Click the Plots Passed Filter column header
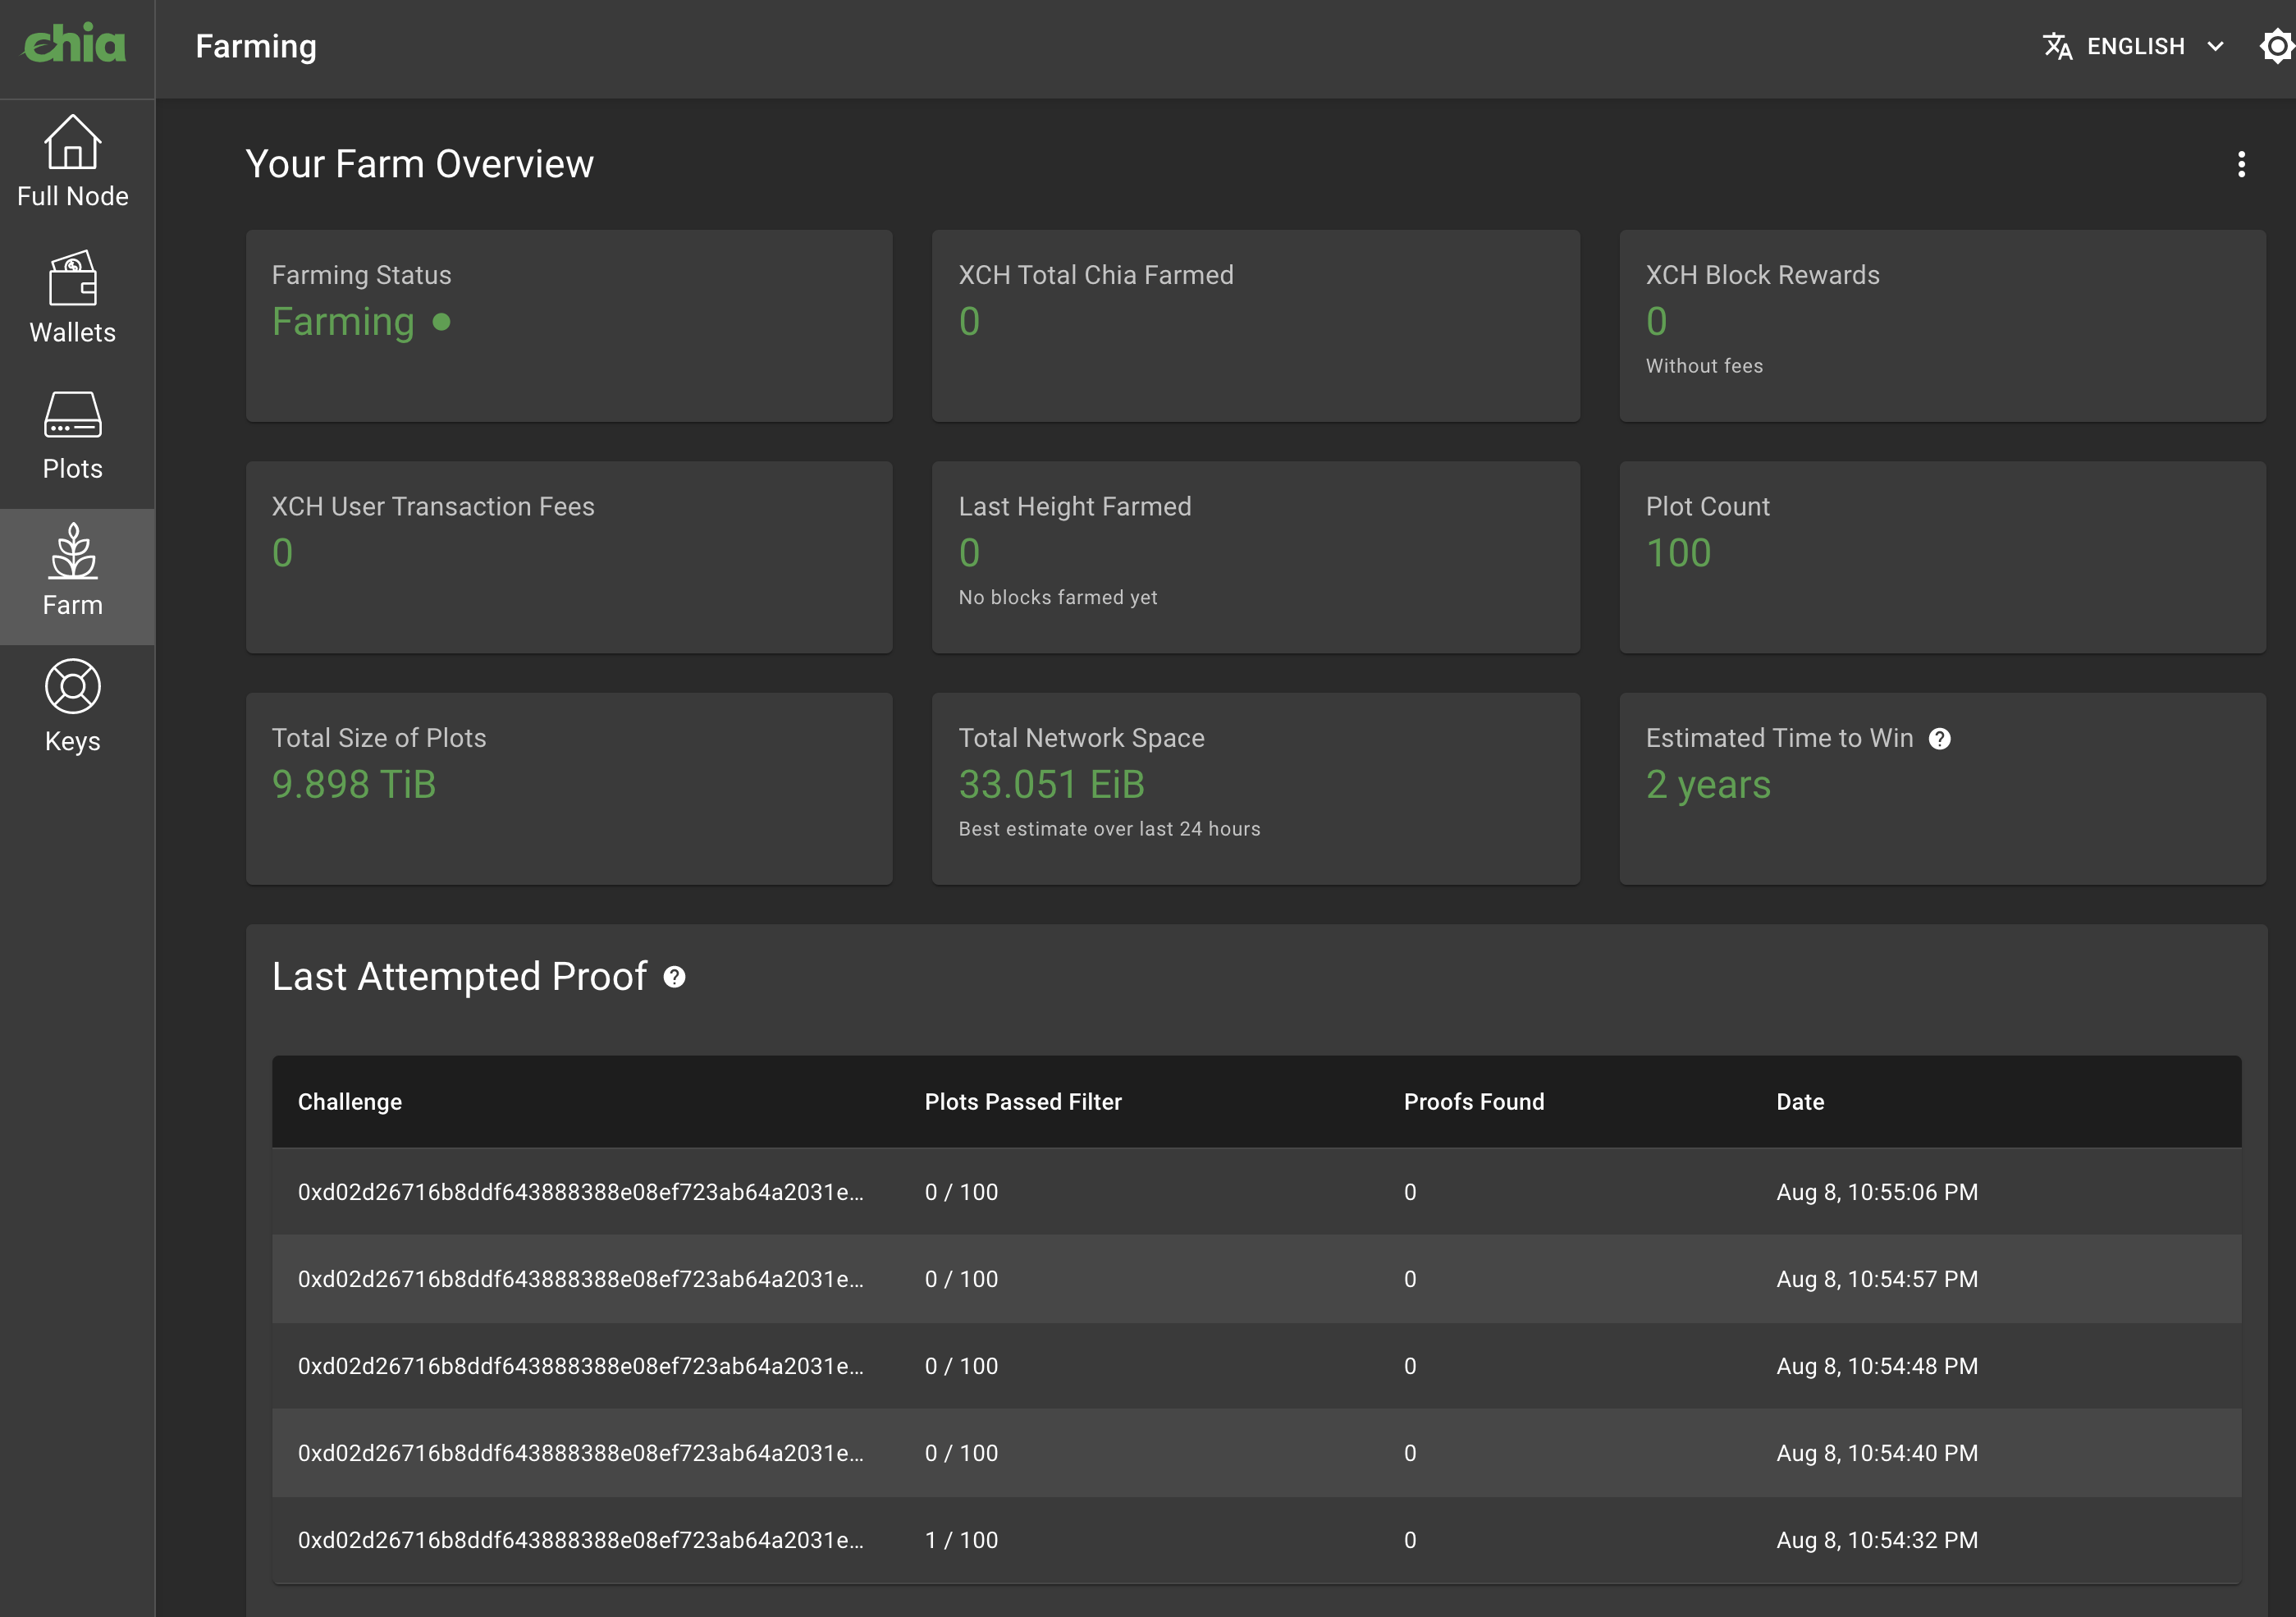 [x=1023, y=1102]
